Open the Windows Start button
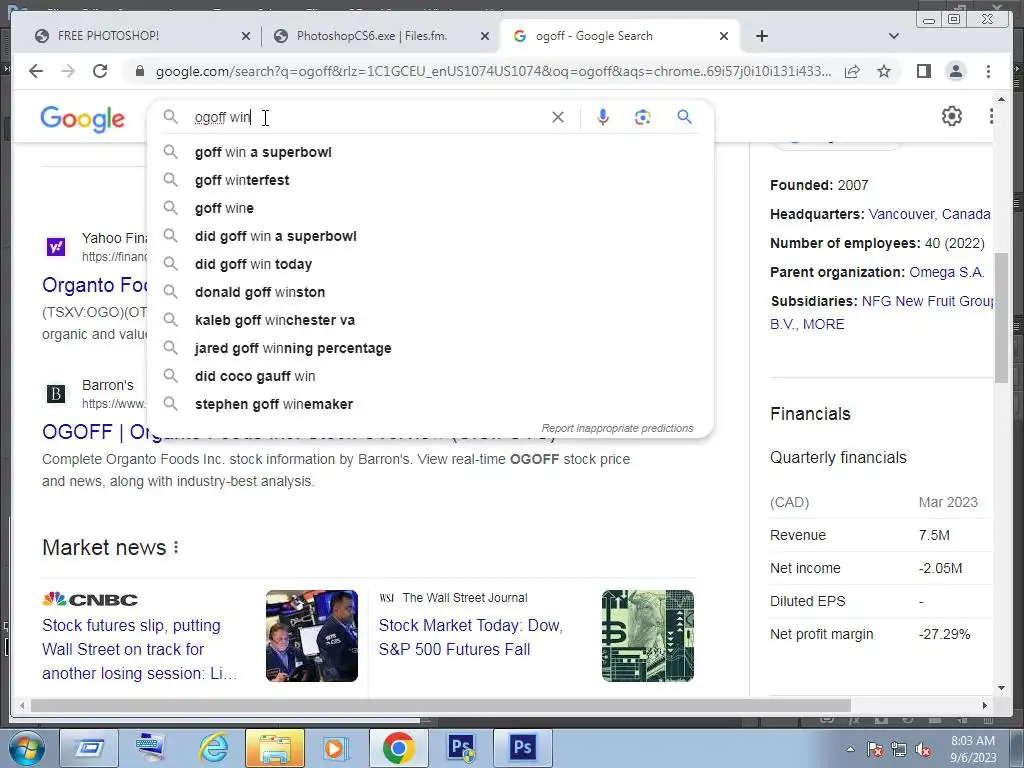Image resolution: width=1024 pixels, height=768 pixels. [x=27, y=748]
